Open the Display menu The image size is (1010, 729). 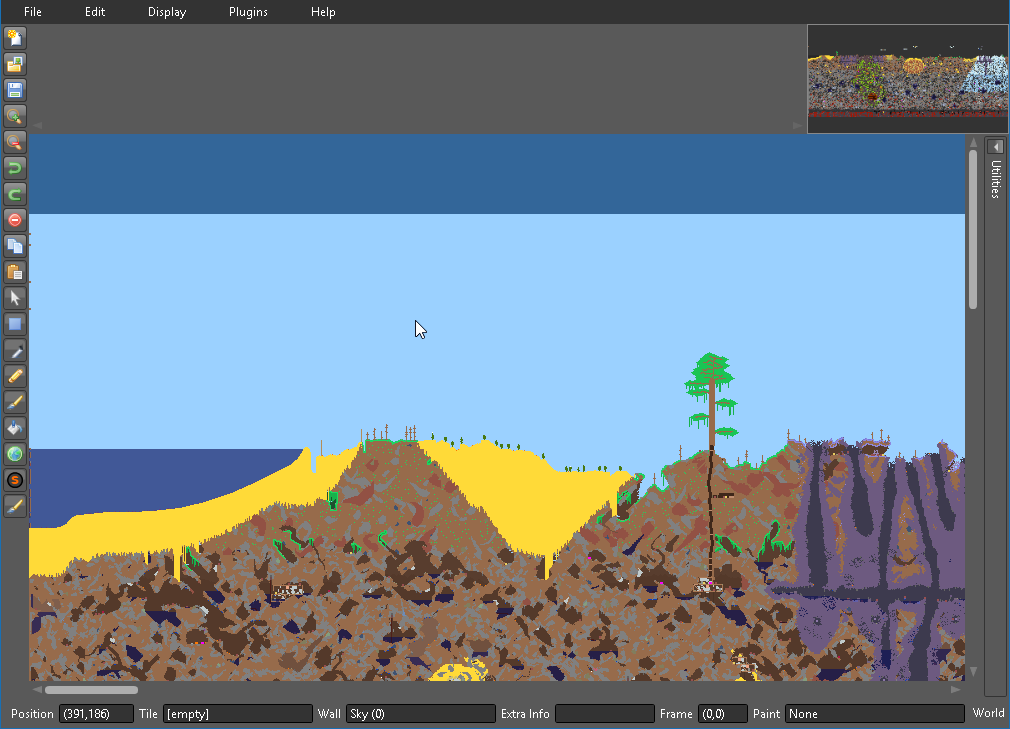tap(167, 12)
